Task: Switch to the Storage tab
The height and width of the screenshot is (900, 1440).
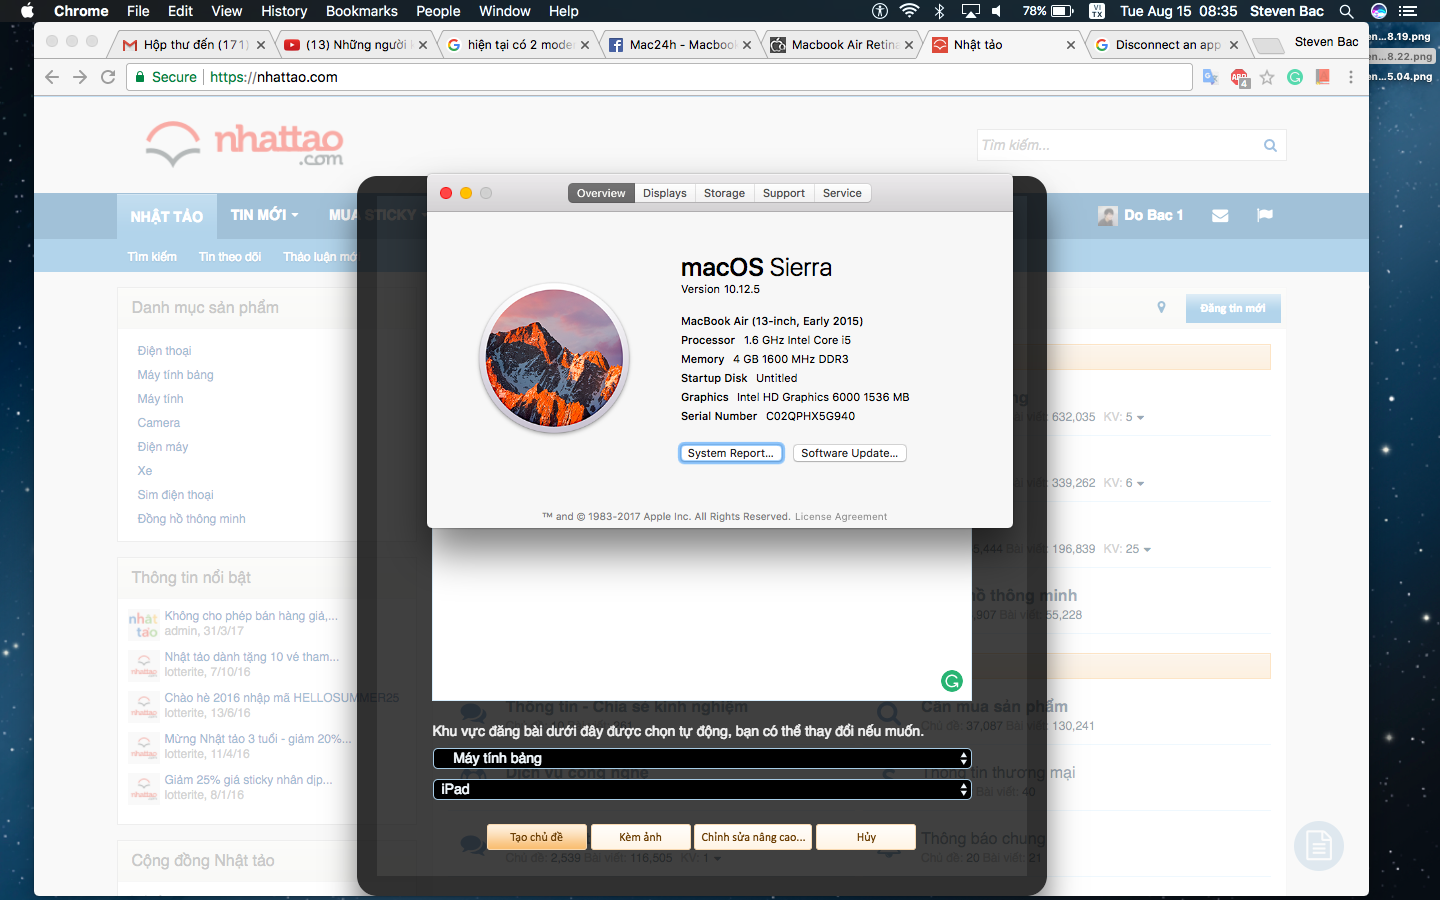Action: (x=724, y=193)
